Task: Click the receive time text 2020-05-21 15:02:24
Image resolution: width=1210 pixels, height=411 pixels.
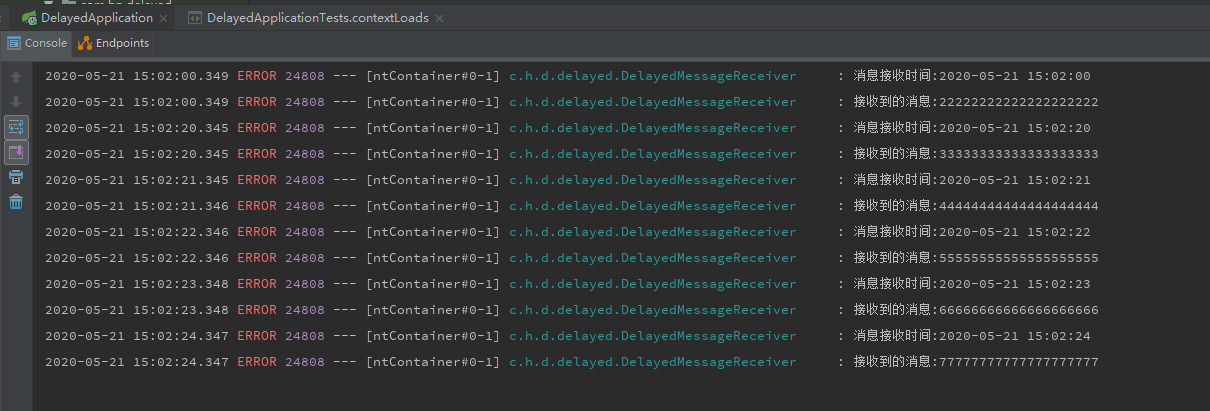Action: coord(1015,336)
